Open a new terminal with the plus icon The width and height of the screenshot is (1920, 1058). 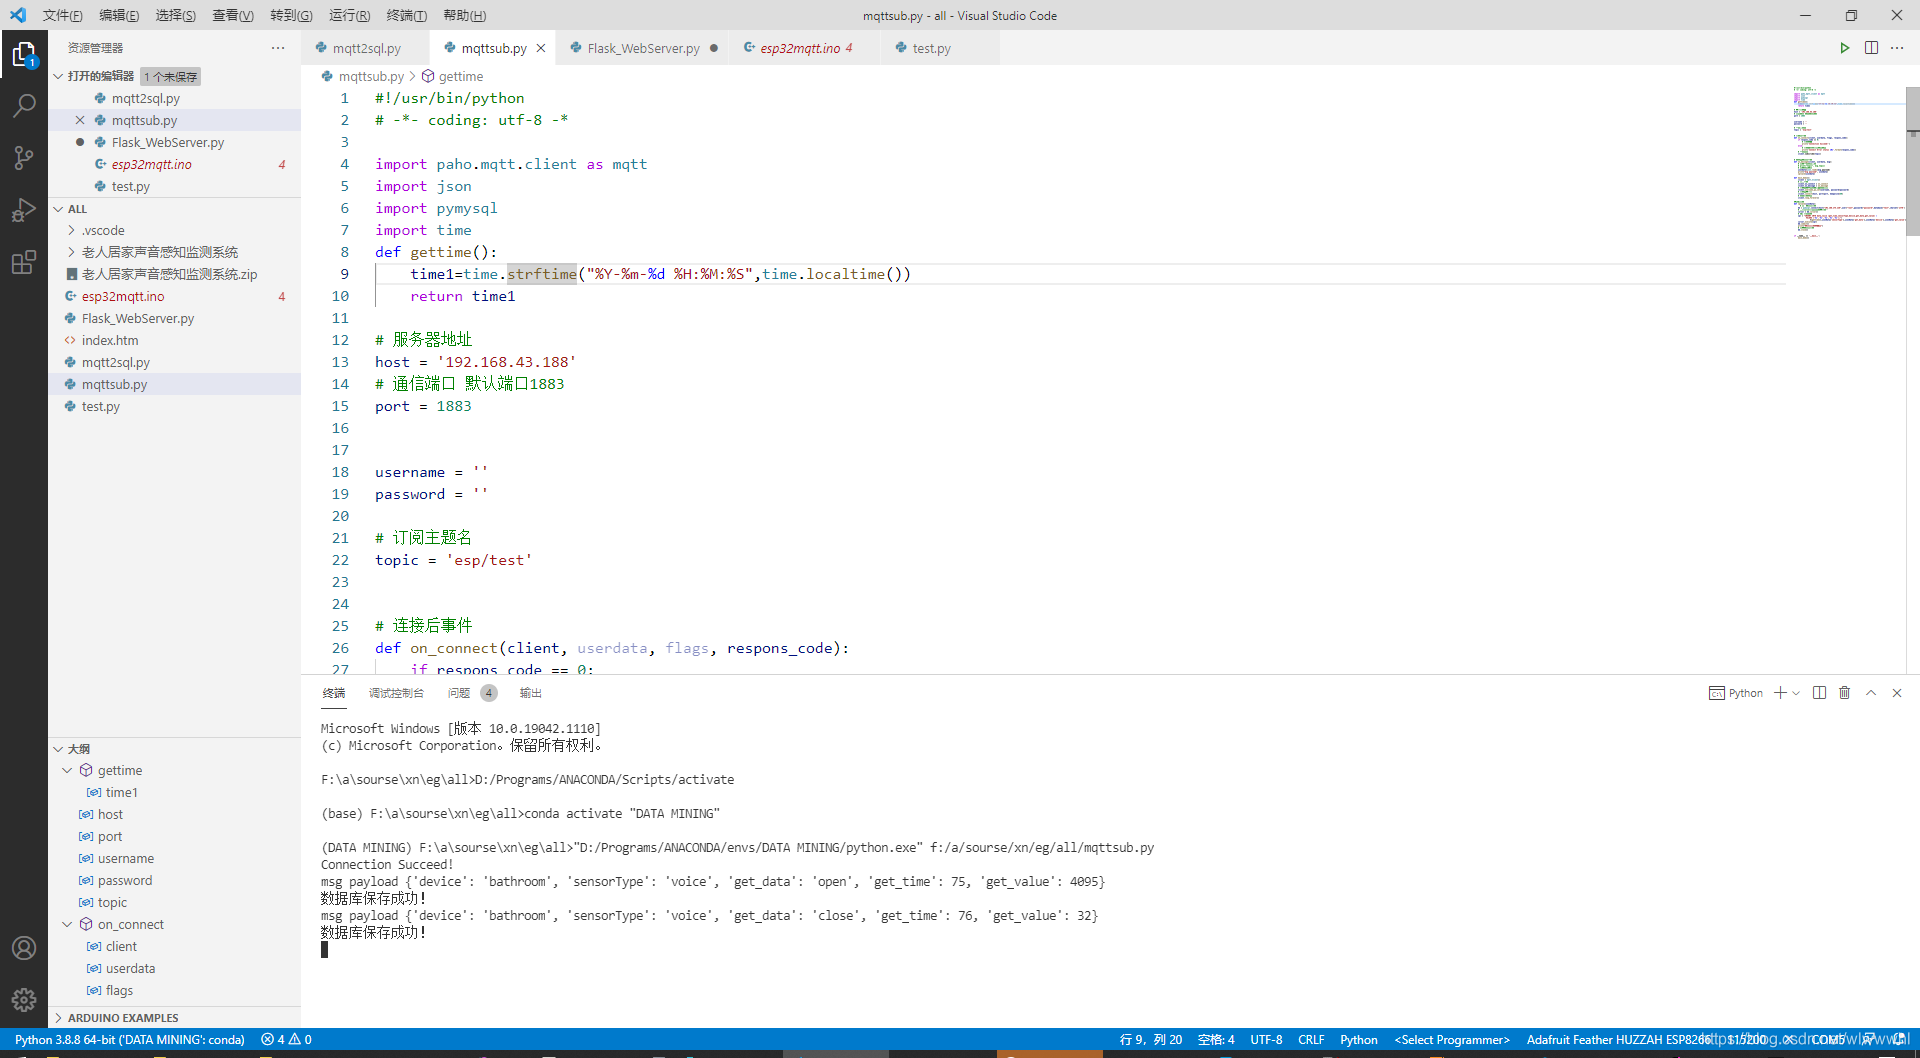[x=1780, y=692]
